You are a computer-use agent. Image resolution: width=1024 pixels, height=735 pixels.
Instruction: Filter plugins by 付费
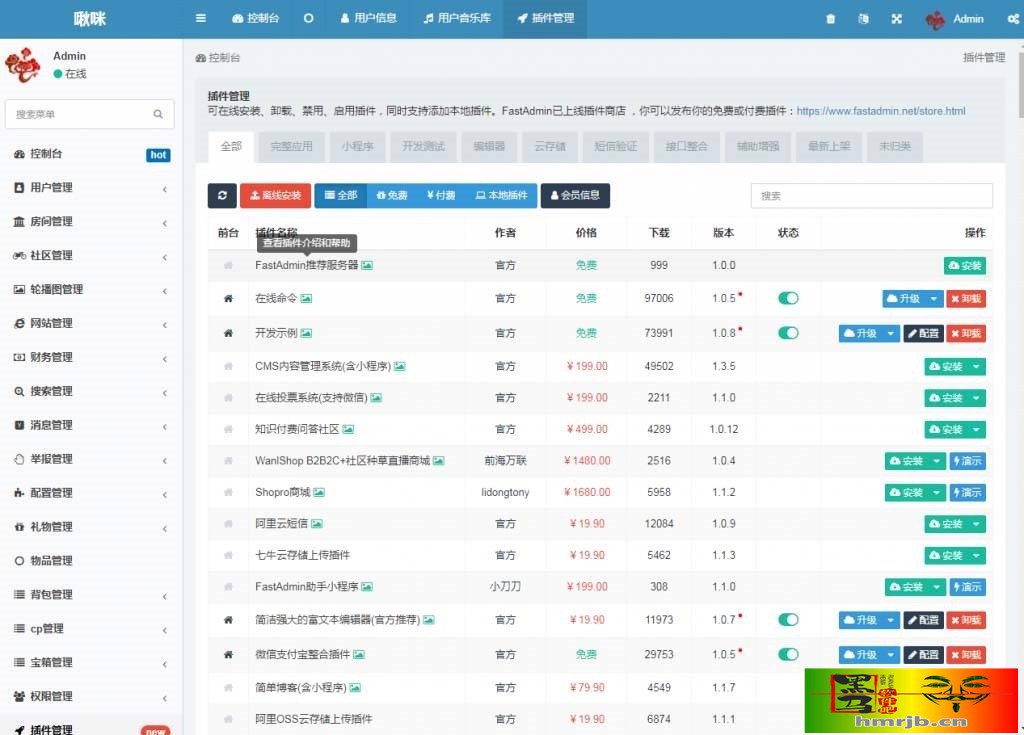coord(441,195)
